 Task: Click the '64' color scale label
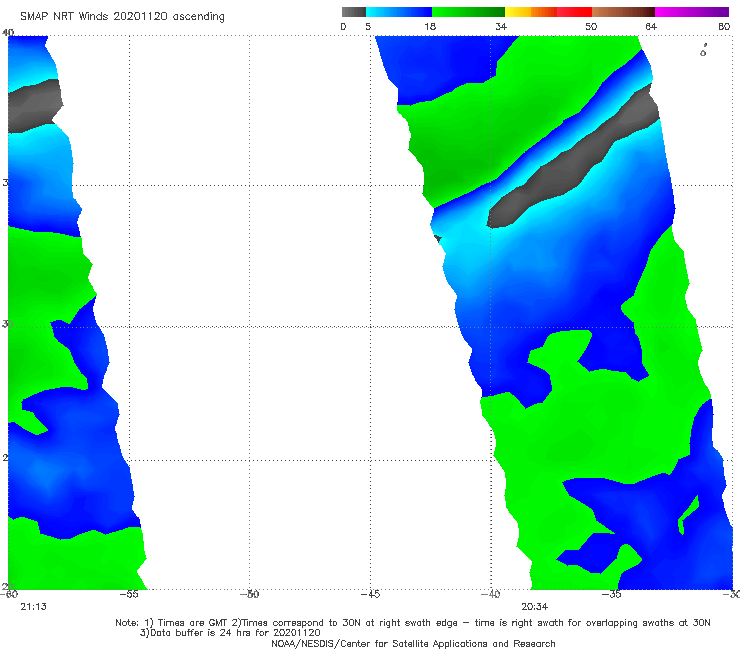651,26
